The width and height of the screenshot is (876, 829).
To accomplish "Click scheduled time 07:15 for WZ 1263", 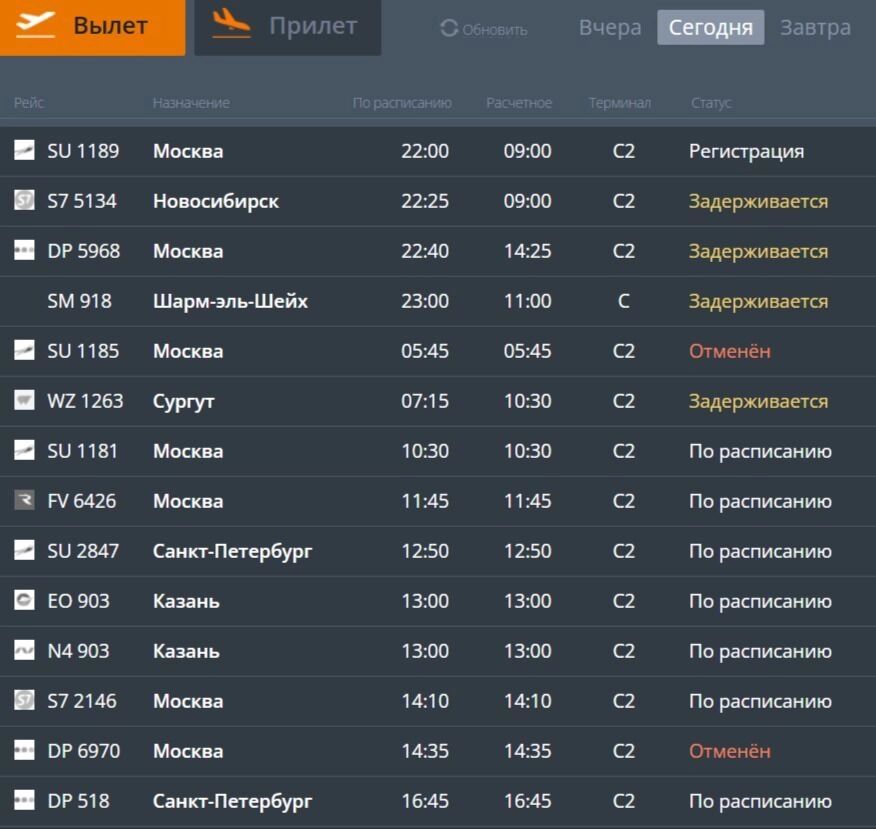I will 425,401.
